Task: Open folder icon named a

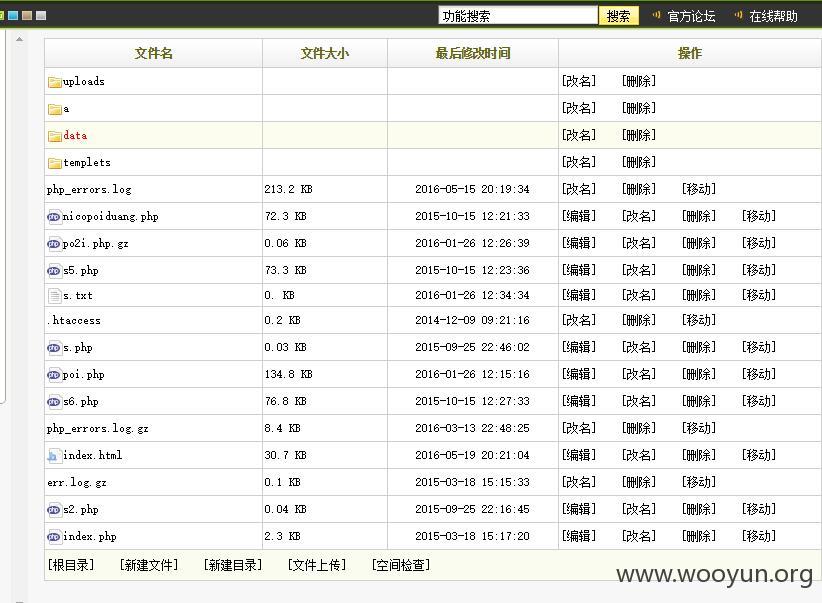Action: pos(55,109)
